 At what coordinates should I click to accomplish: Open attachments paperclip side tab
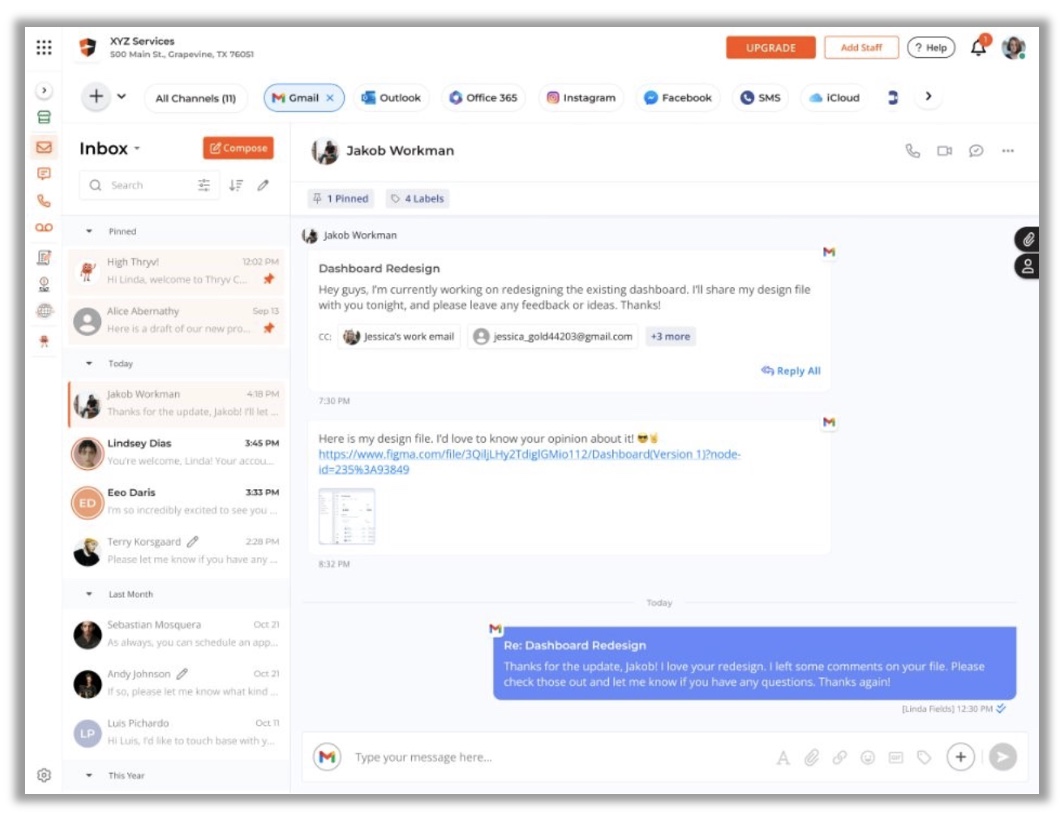(x=1027, y=239)
